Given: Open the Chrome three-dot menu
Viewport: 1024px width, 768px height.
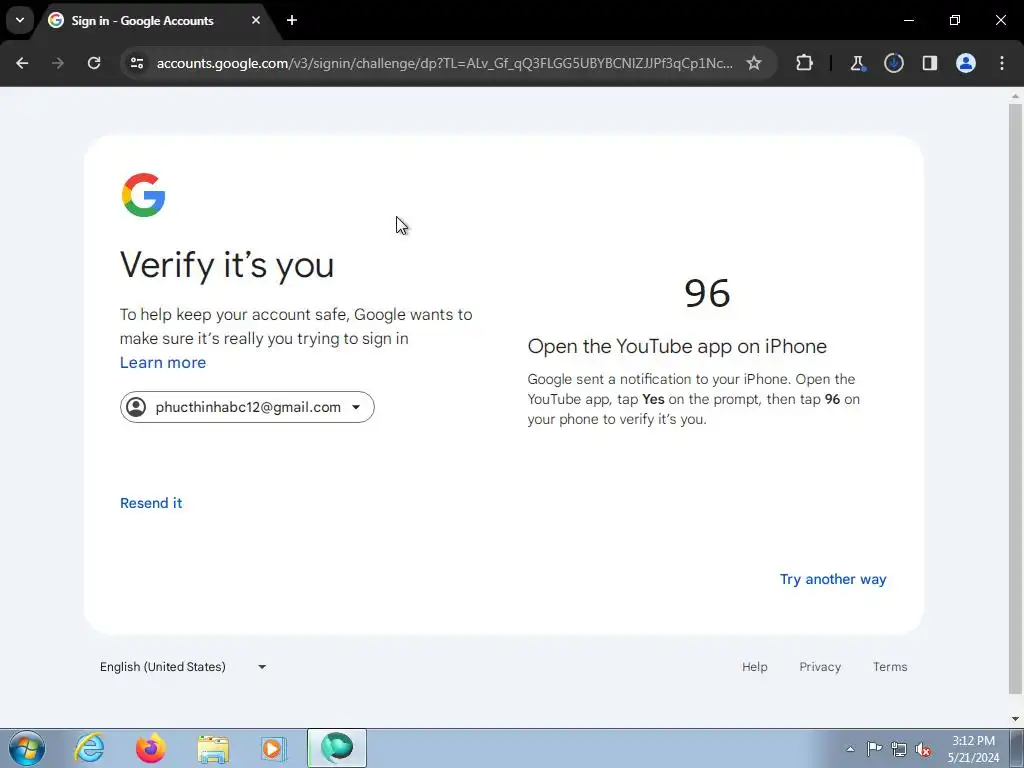Looking at the screenshot, I should tap(1002, 63).
